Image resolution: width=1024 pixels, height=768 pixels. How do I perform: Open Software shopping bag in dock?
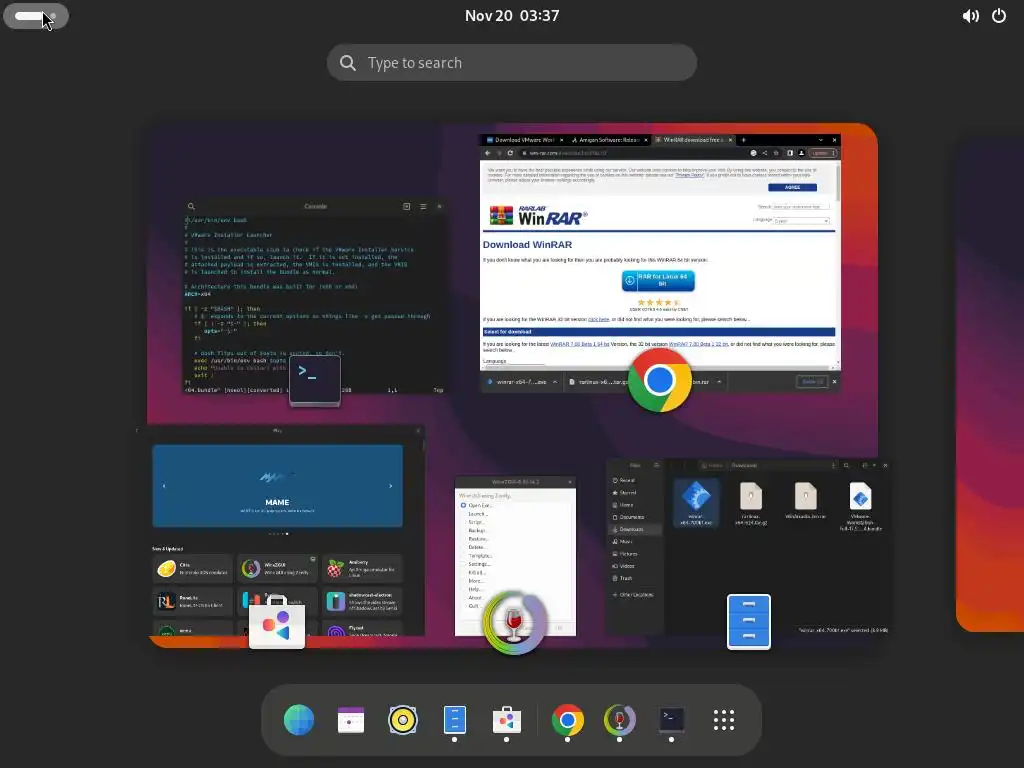coord(507,720)
